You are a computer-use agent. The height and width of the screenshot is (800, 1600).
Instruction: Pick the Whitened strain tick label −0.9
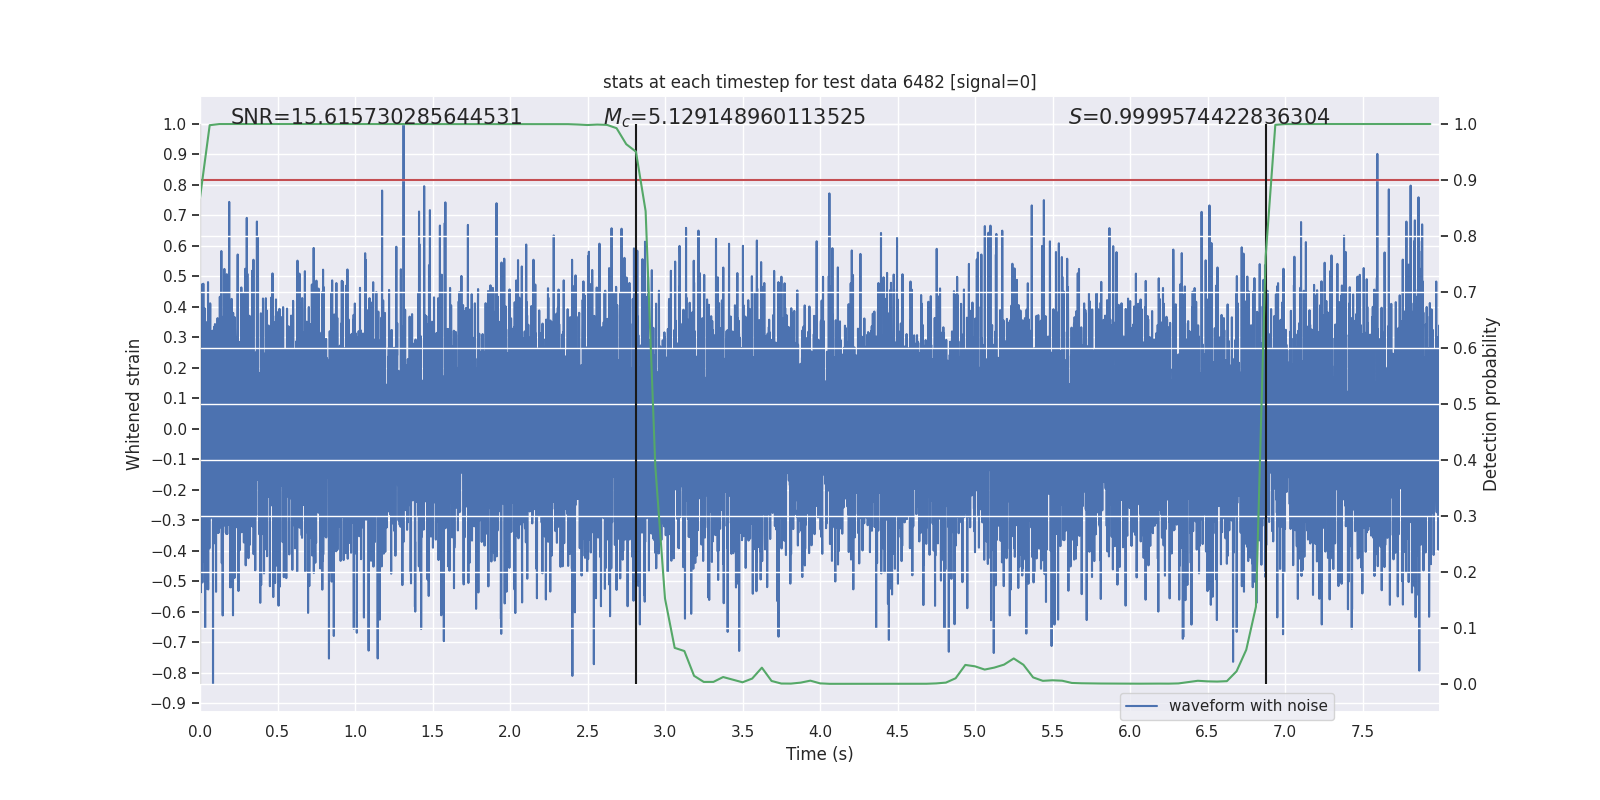(169, 703)
